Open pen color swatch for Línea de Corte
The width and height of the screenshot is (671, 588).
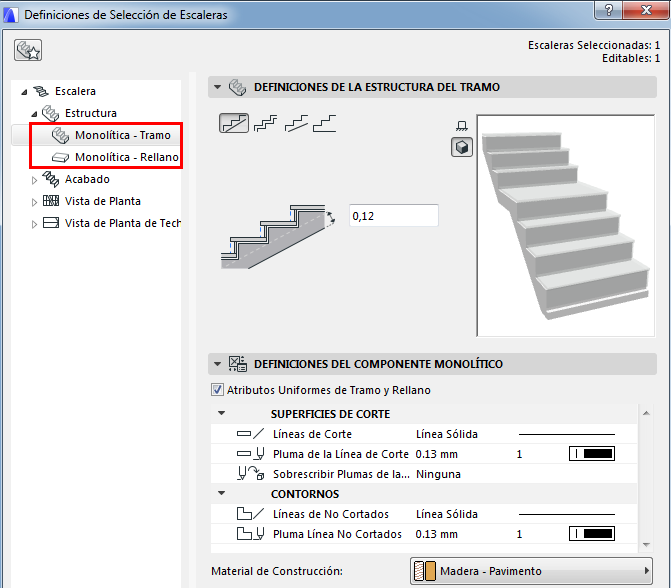pos(592,454)
